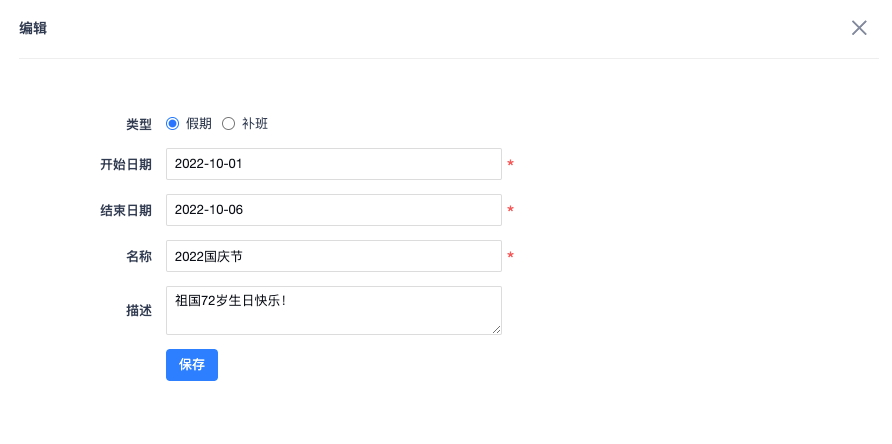Click the 描述 field label

click(x=139, y=310)
